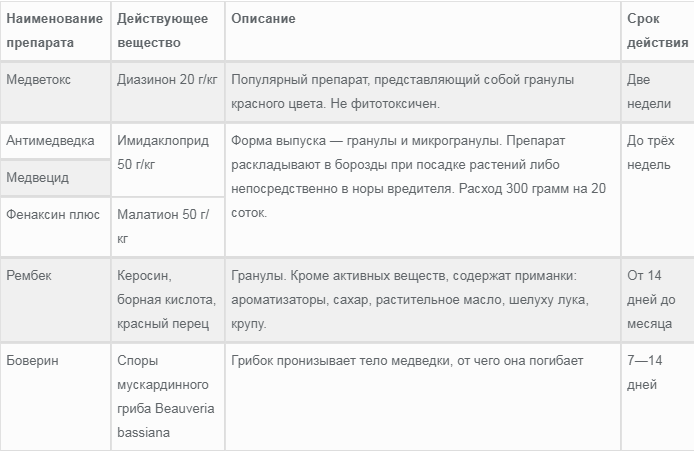This screenshot has height=452, width=694.
Task: Click the 'Фенаксин плюс' product cell
Action: click(53, 214)
